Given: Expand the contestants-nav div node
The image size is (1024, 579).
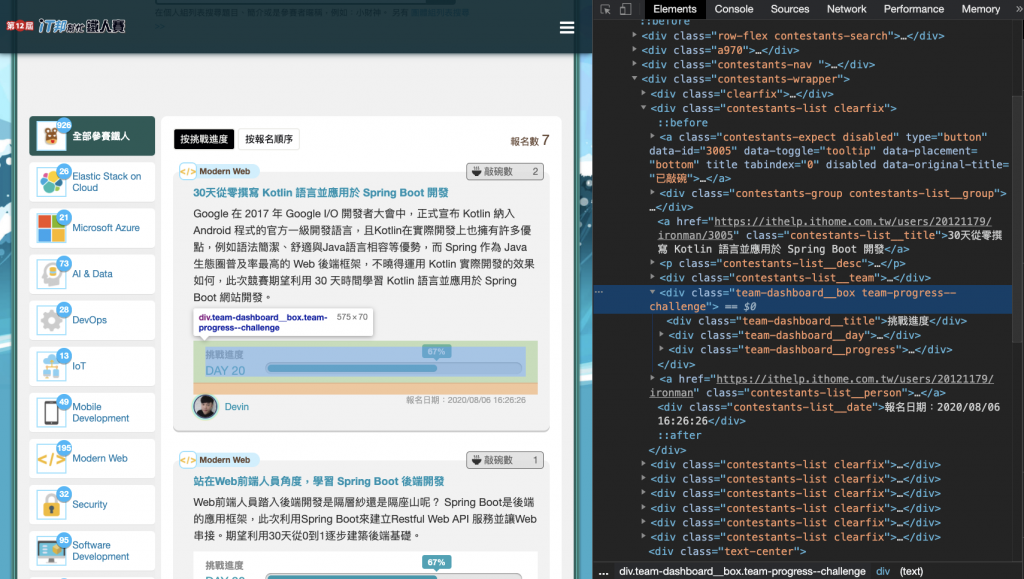Looking at the screenshot, I should (x=634, y=65).
